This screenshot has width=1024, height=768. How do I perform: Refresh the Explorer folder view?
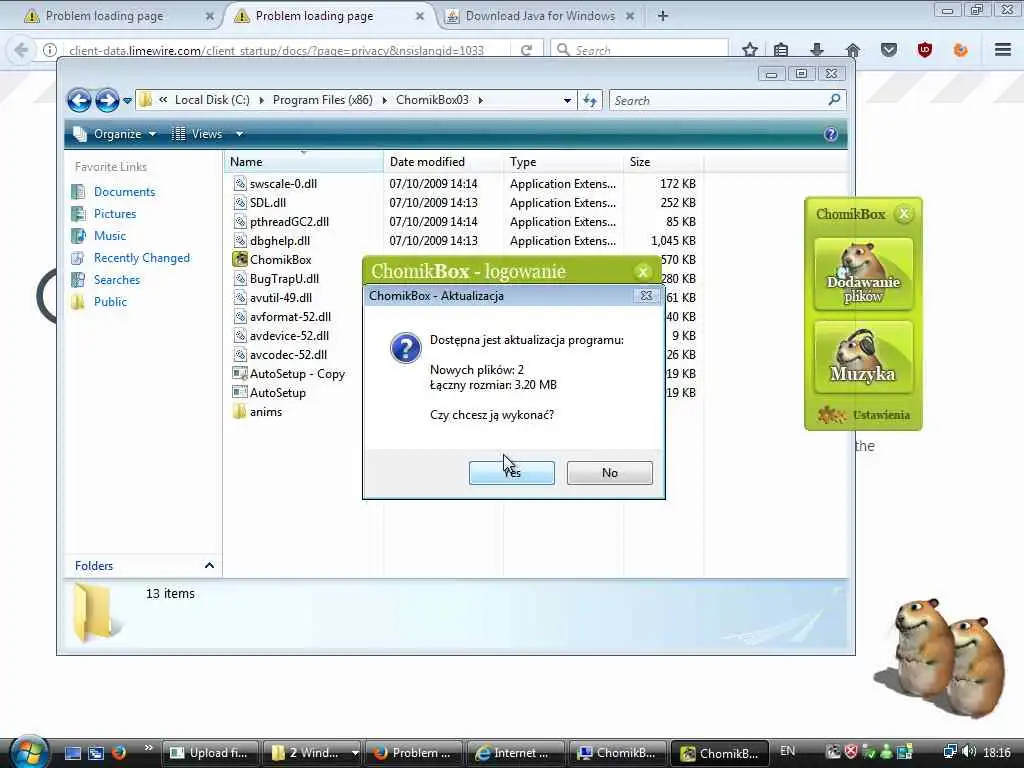coord(590,101)
